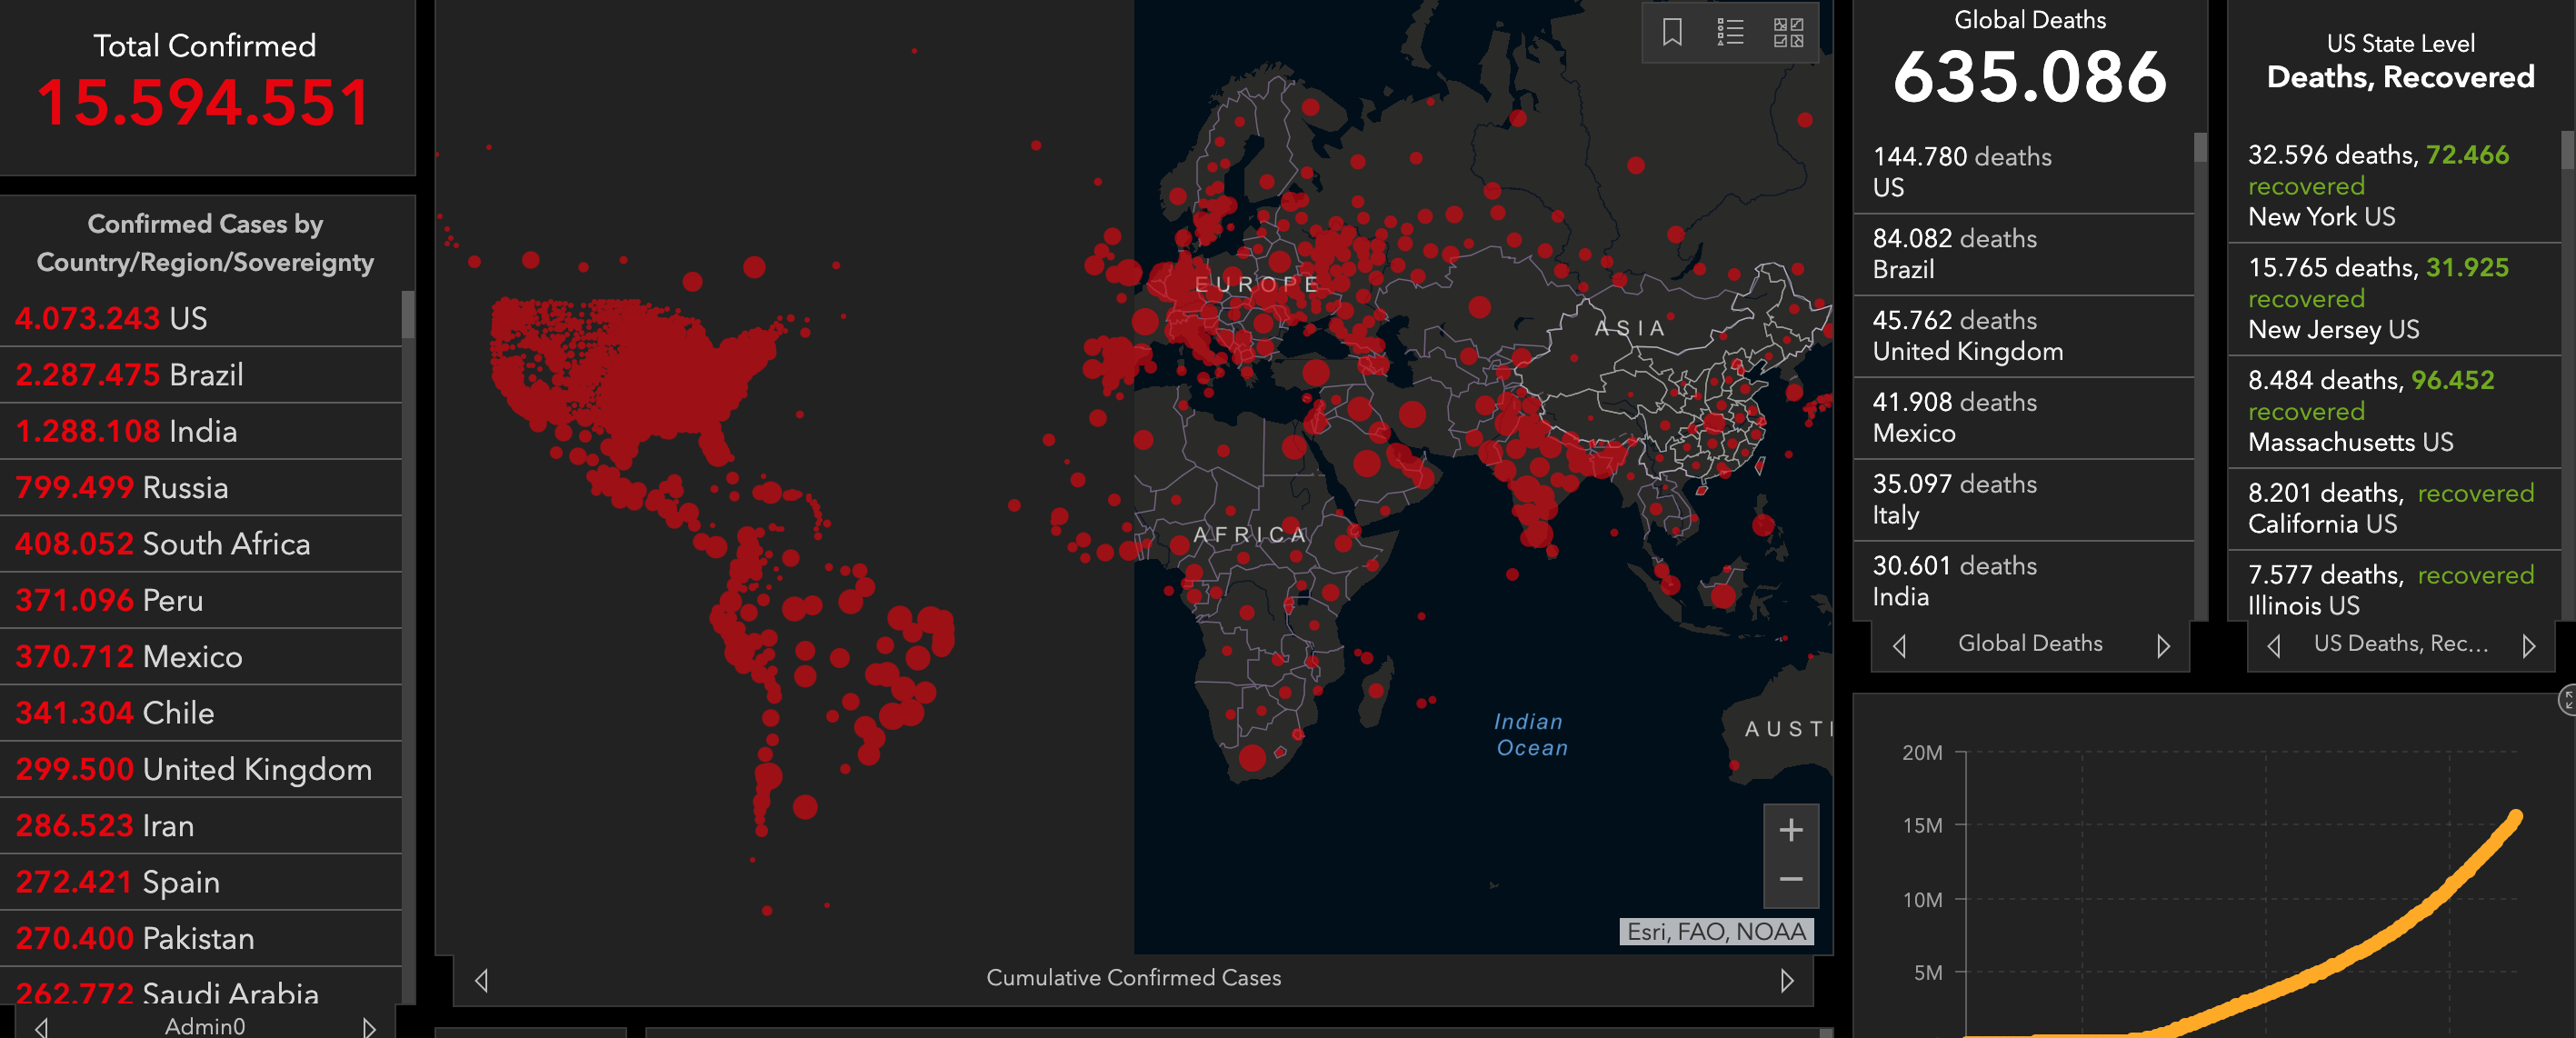Screen dimensions: 2576x1038
Task: Show previous Global Deaths panel view
Action: point(1899,646)
